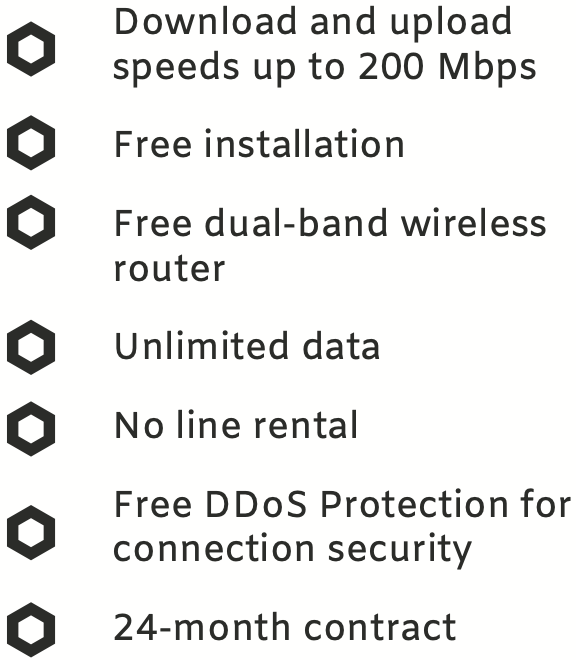Screen dimensions: 576x660
Task: Click the word 'installation'
Action: [x=305, y=144]
